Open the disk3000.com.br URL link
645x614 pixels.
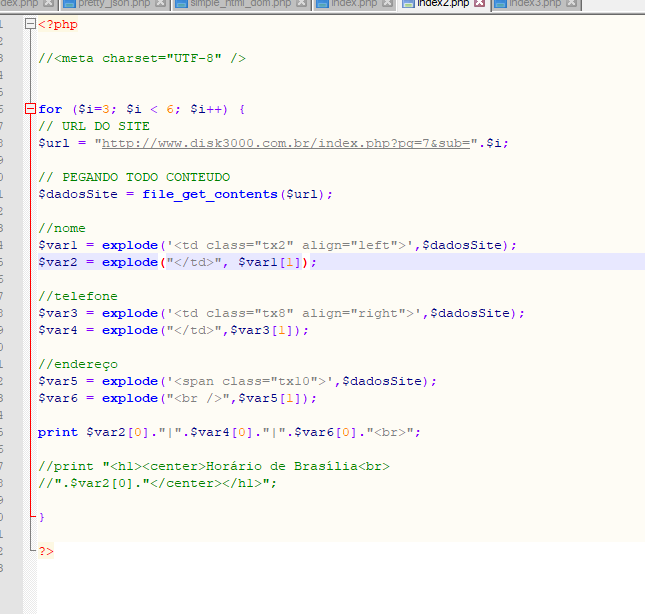pos(286,143)
